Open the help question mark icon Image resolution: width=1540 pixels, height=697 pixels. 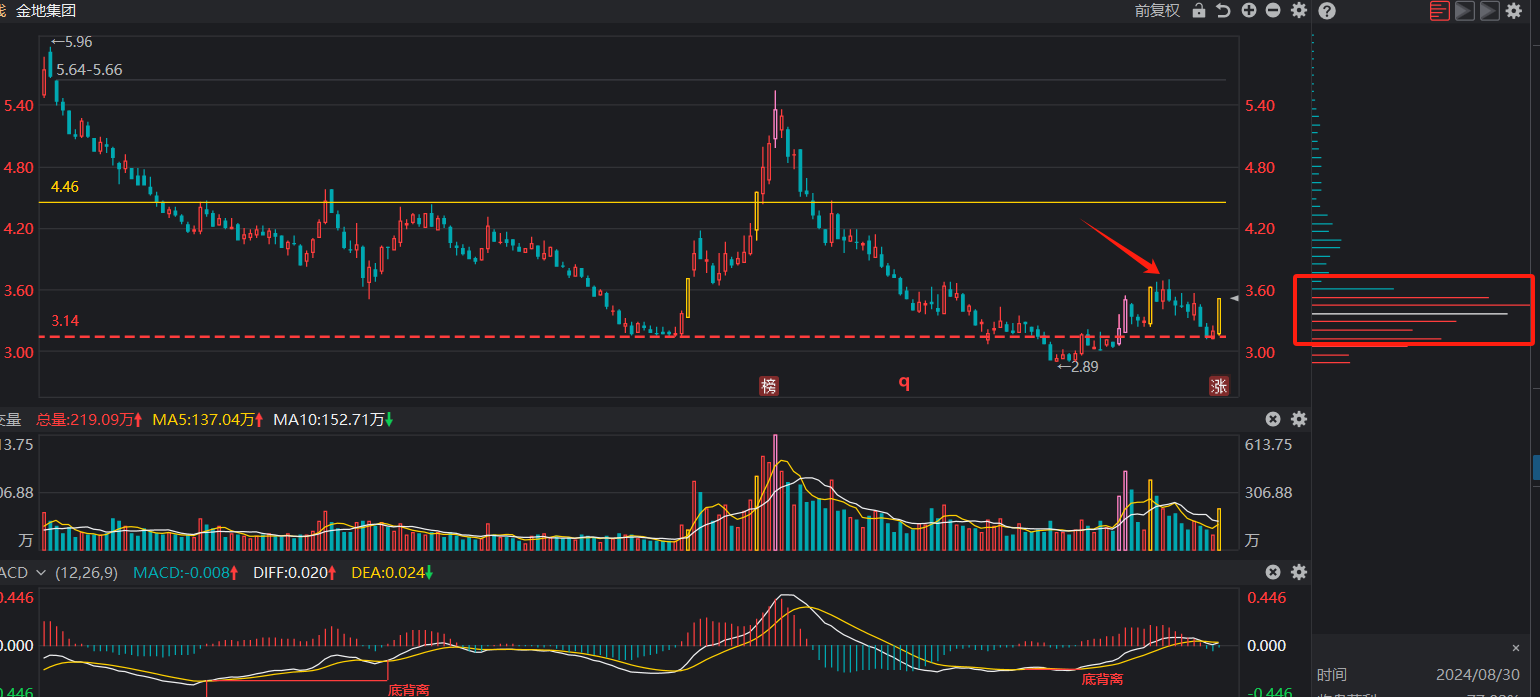pos(1327,11)
